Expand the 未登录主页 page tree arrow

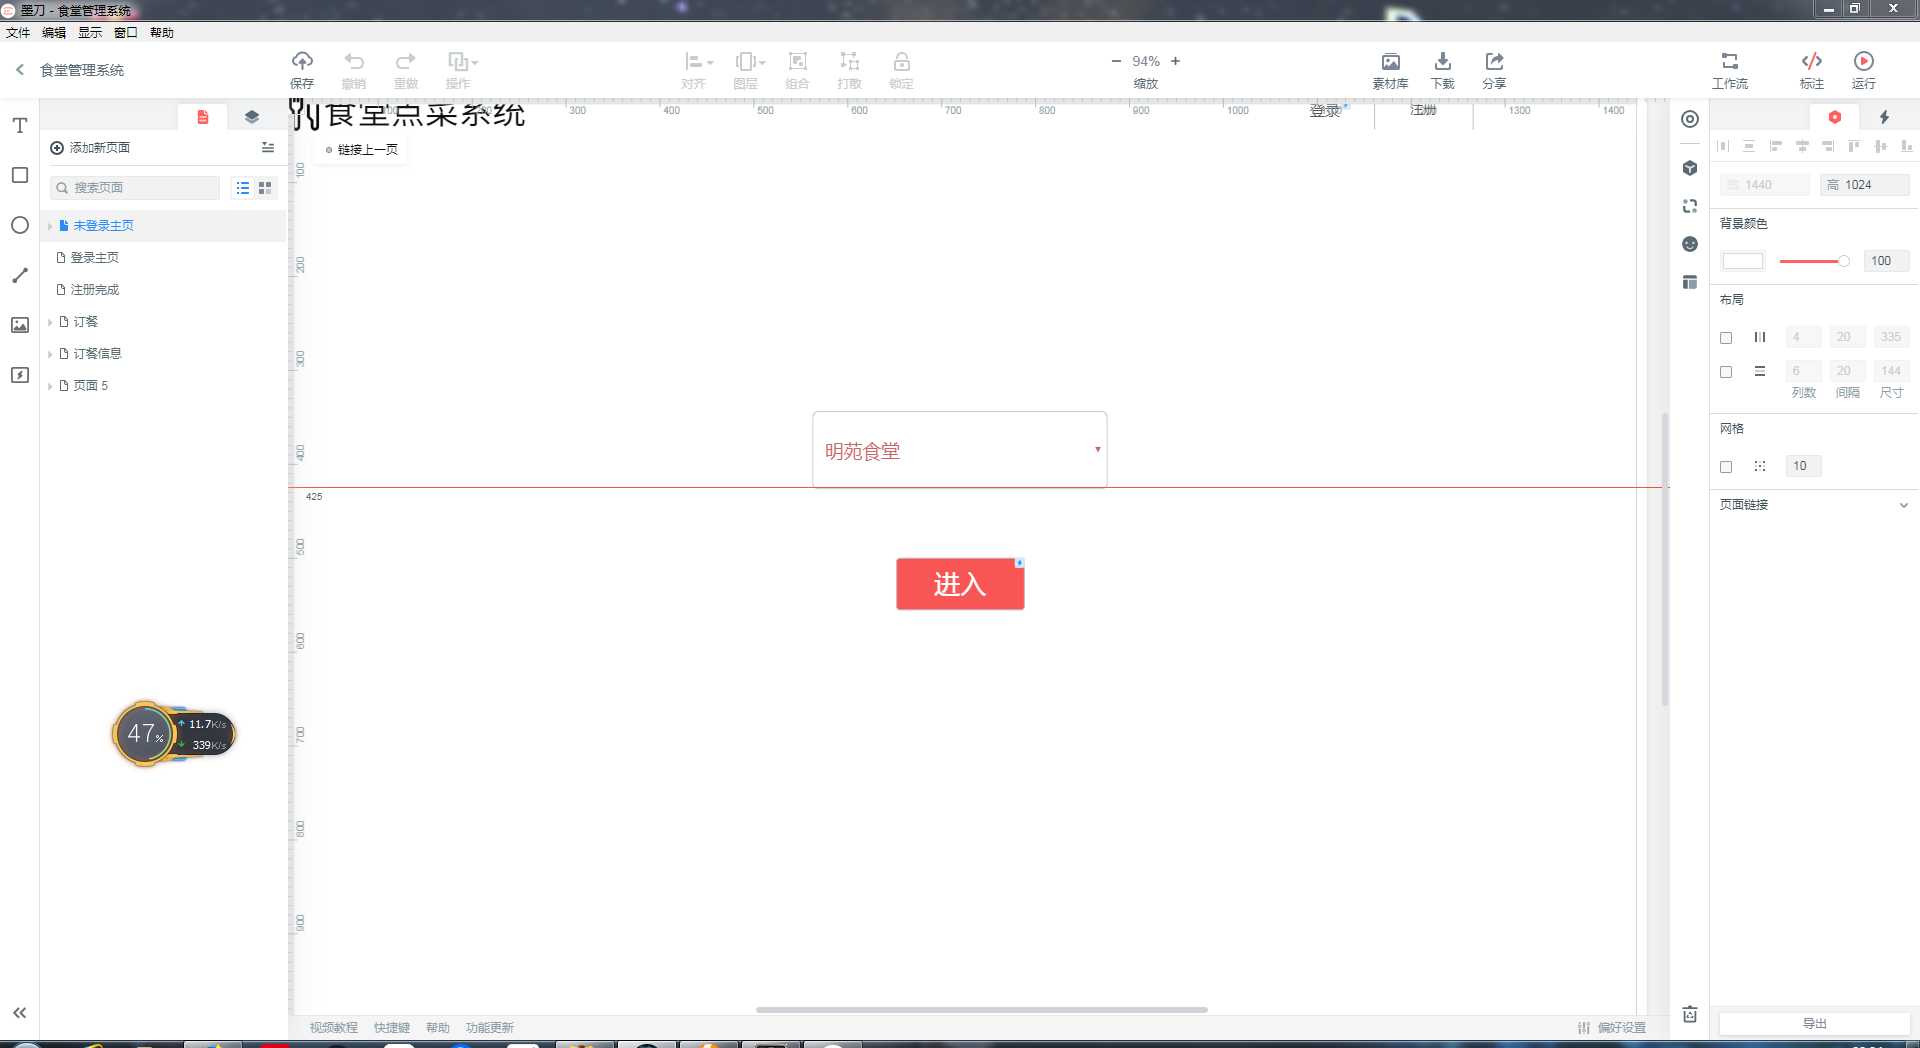click(x=50, y=226)
